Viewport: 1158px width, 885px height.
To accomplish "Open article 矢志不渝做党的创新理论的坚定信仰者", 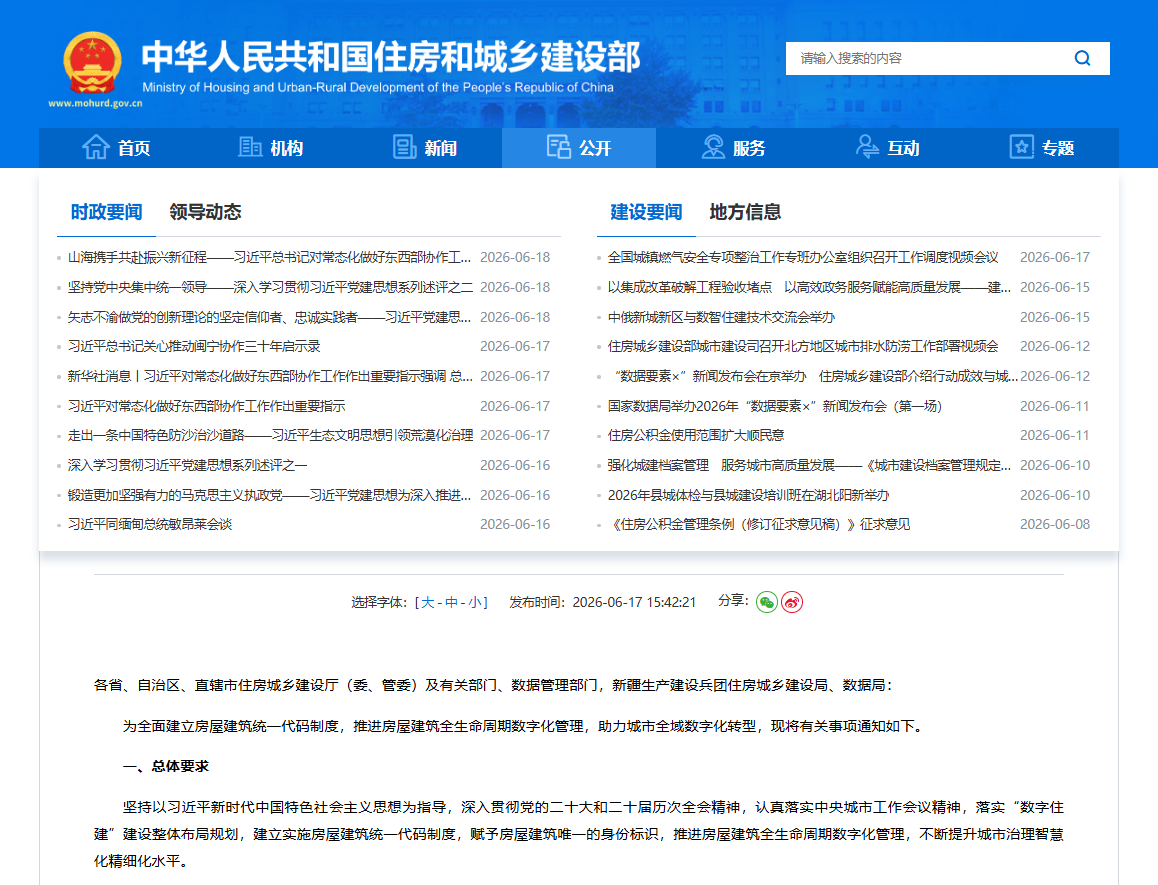I will pyautogui.click(x=269, y=317).
